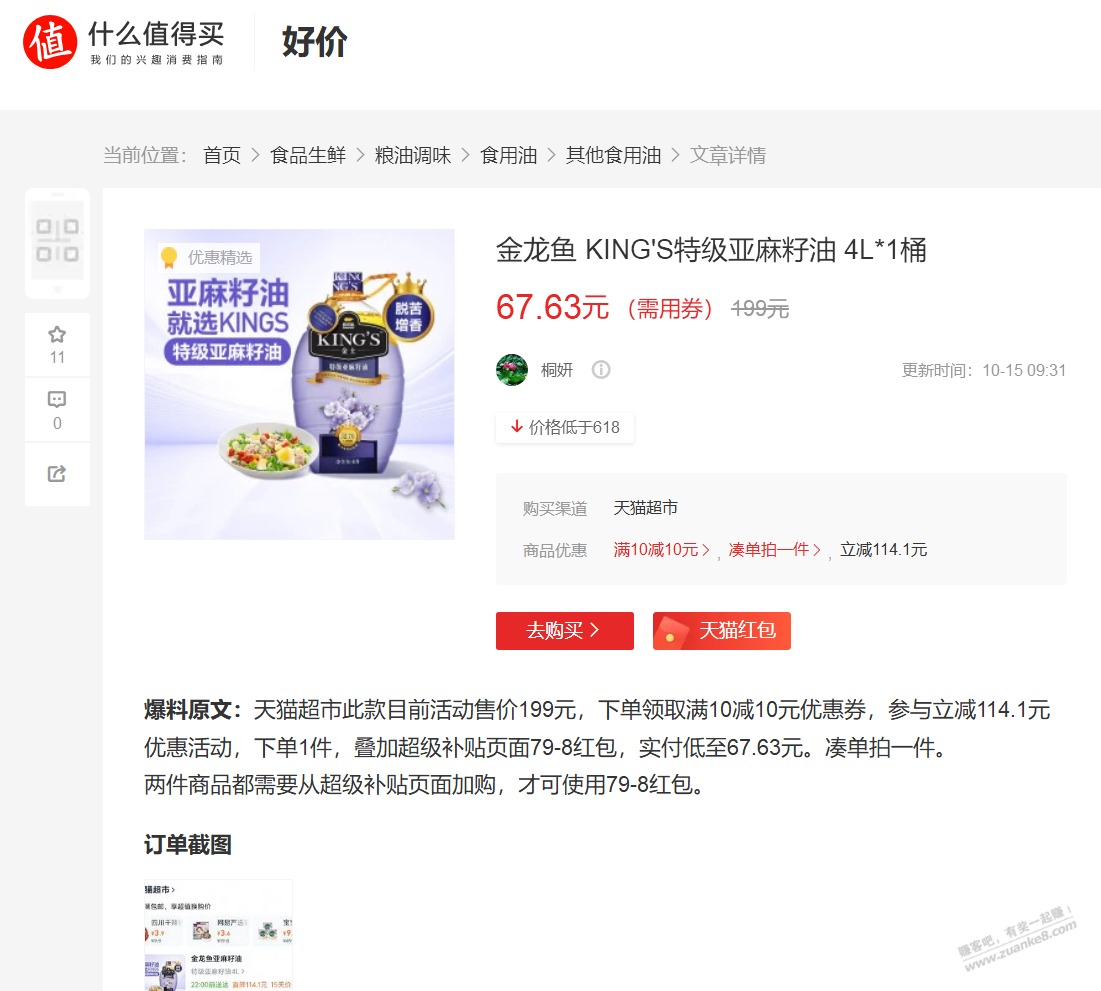
Task: Open the order screenshot thumbnail
Action: click(x=218, y=935)
